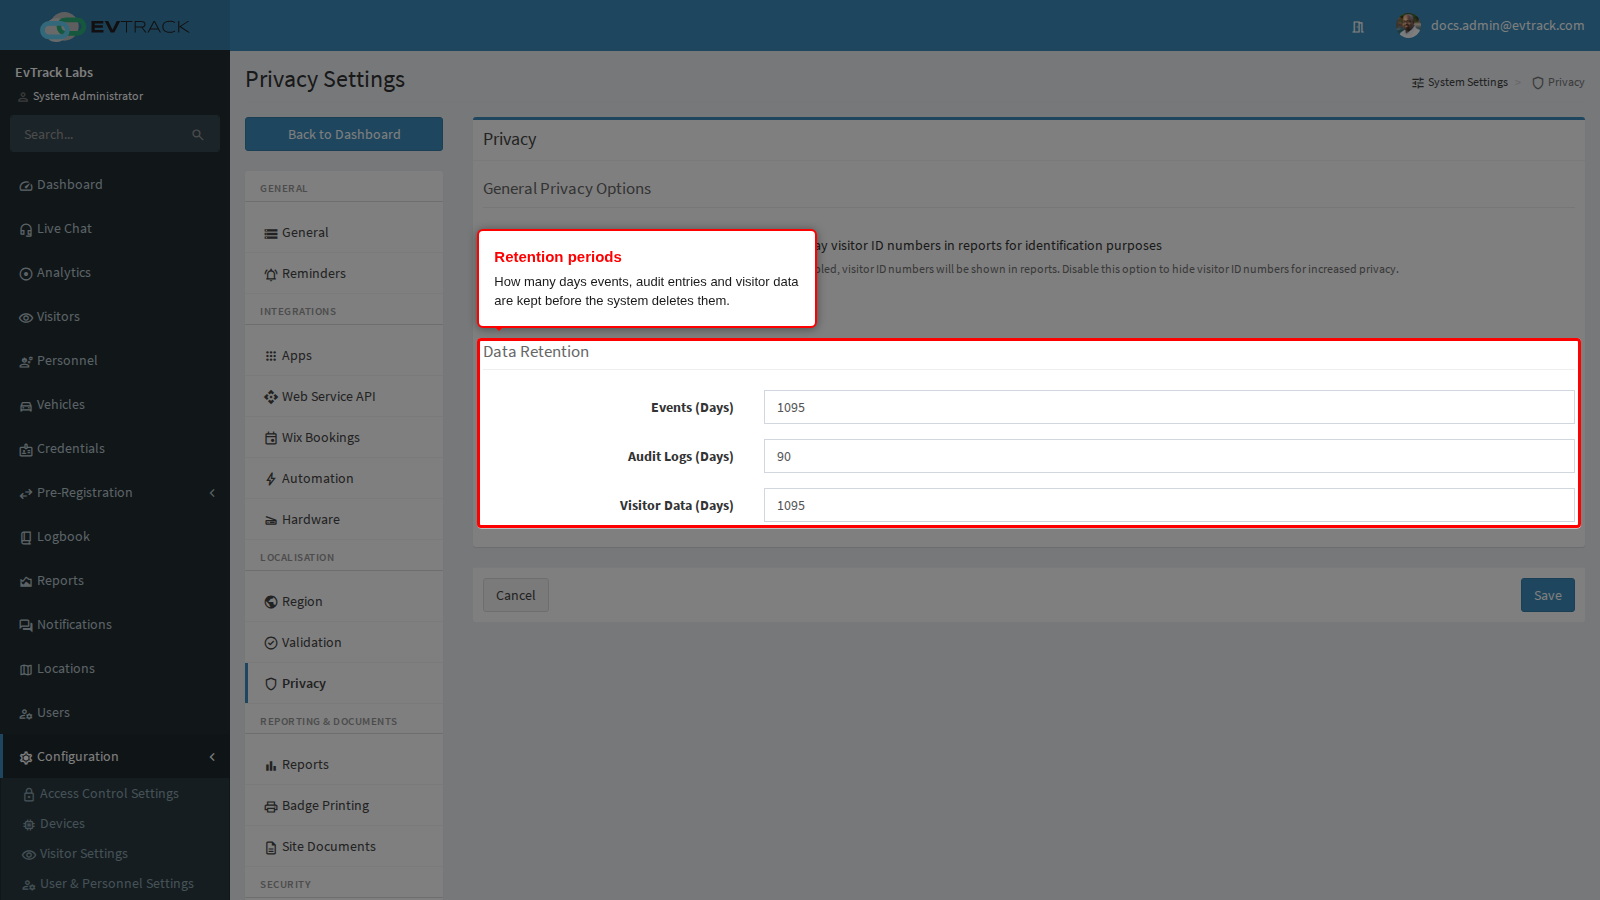Click the Analytics icon in sidebar
This screenshot has width=1600, height=900.
(x=26, y=274)
